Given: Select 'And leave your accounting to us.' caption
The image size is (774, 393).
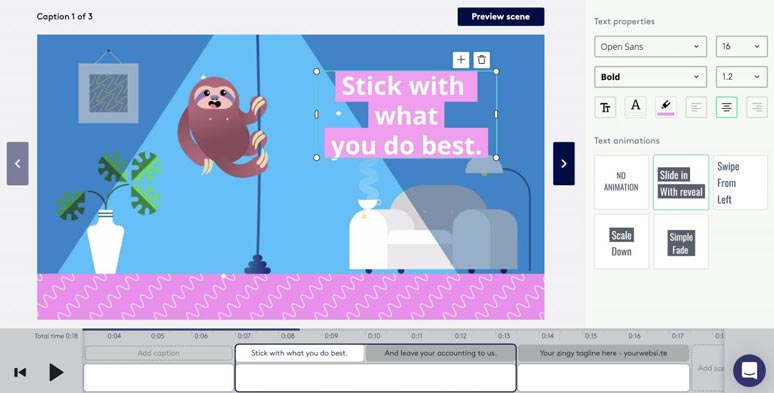Looking at the screenshot, I should coord(440,353).
